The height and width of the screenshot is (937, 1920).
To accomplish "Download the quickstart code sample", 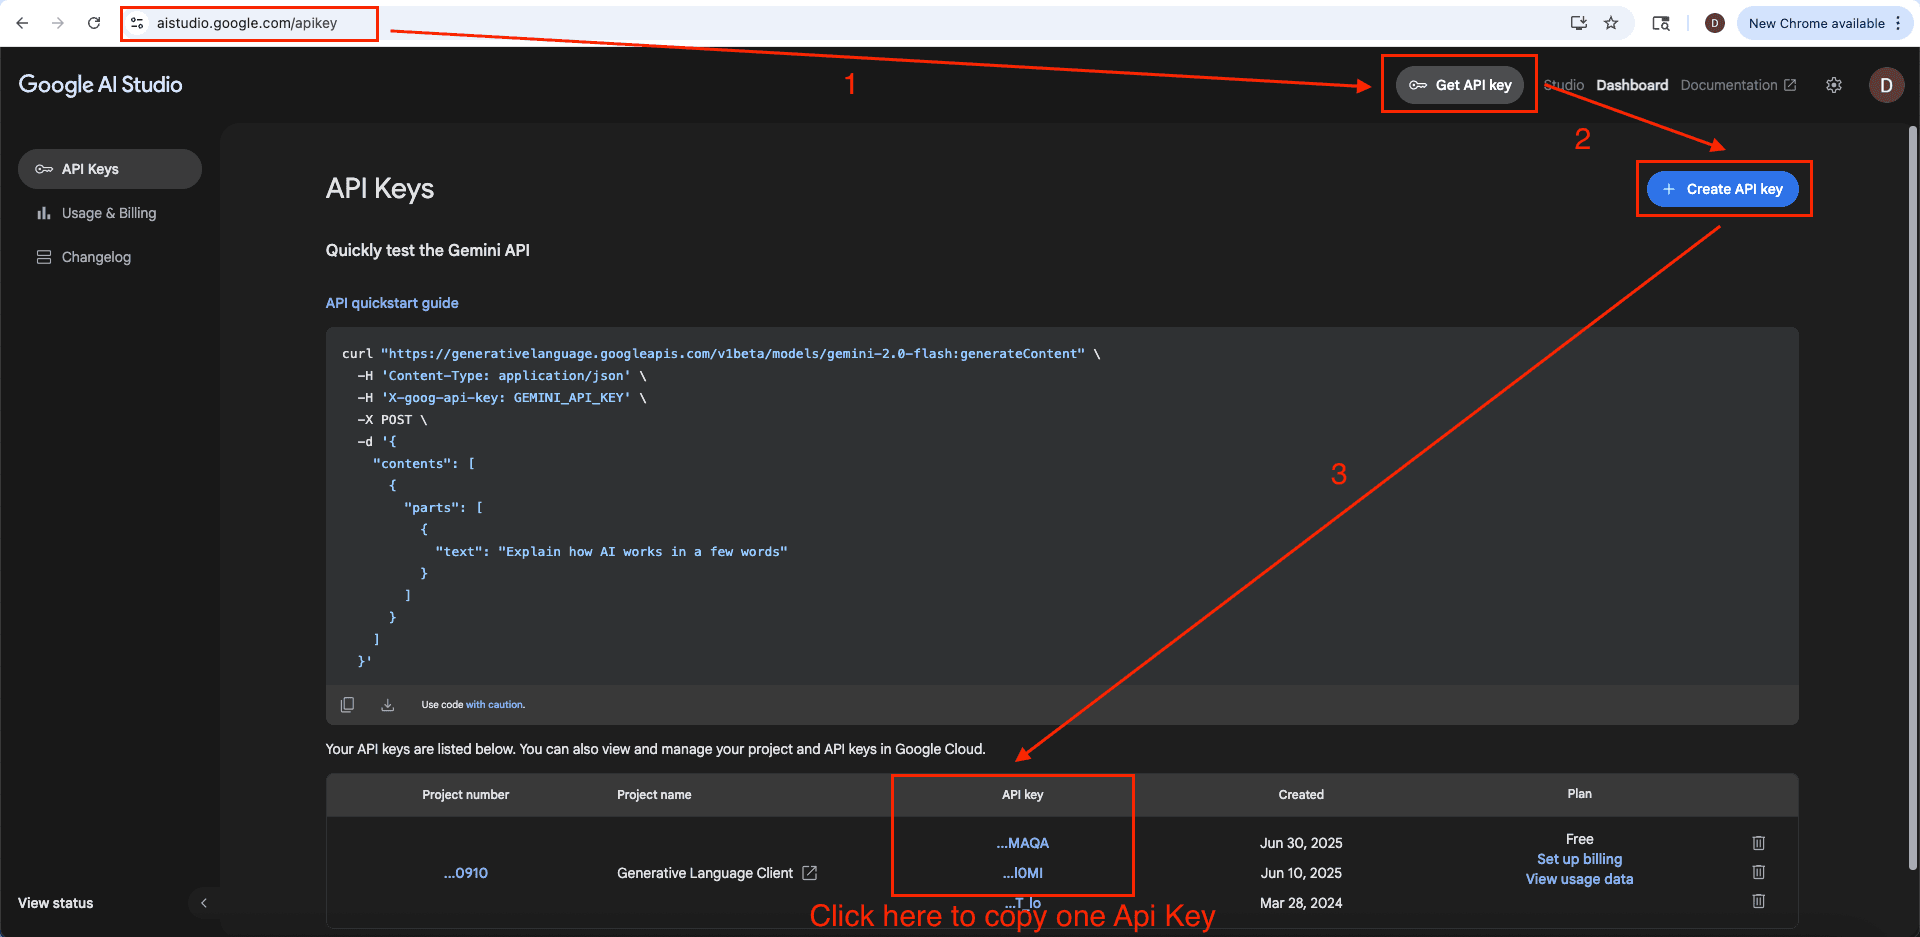I will click(387, 704).
